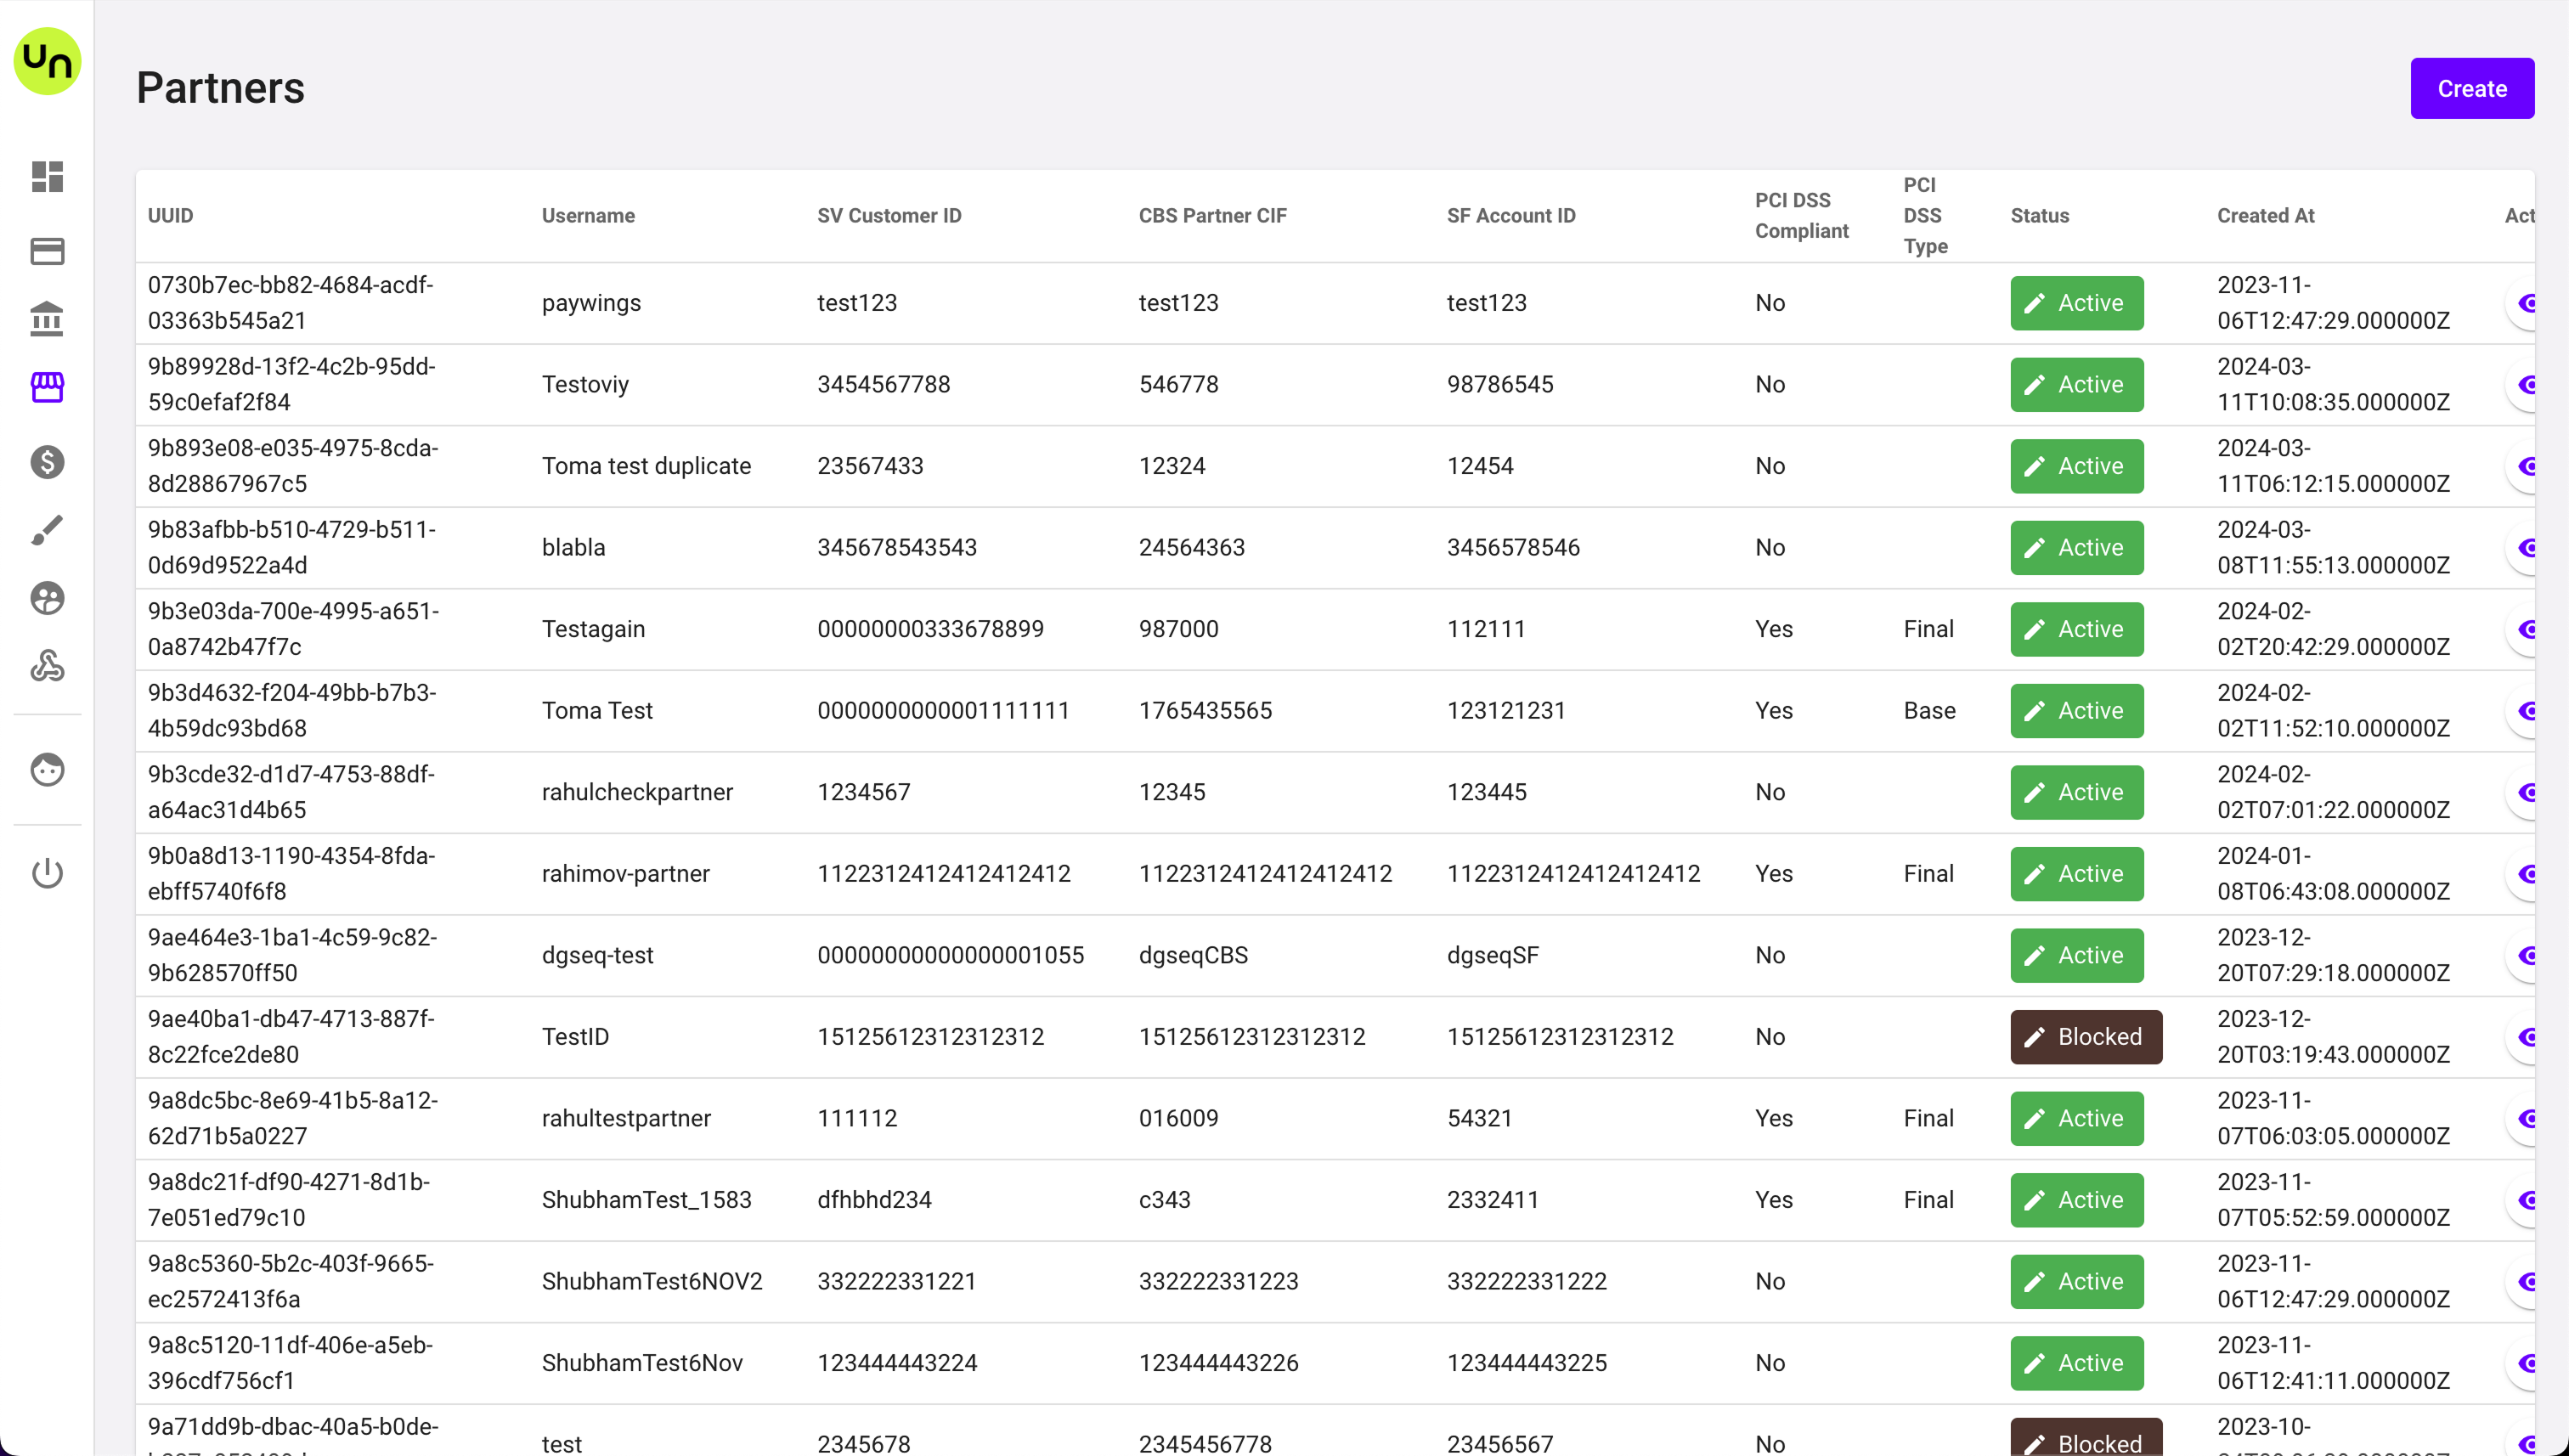View details eye icon for Testagain

point(2524,629)
